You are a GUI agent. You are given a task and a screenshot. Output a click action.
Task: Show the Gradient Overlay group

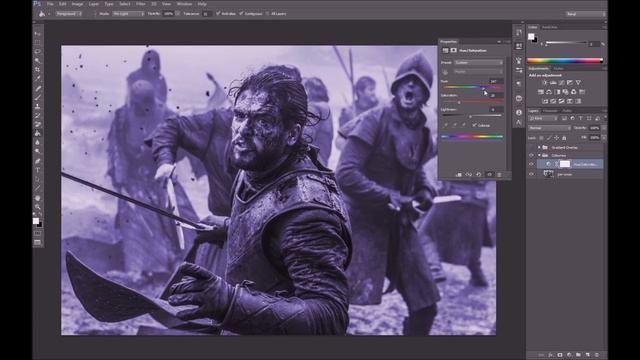pyautogui.click(x=531, y=147)
